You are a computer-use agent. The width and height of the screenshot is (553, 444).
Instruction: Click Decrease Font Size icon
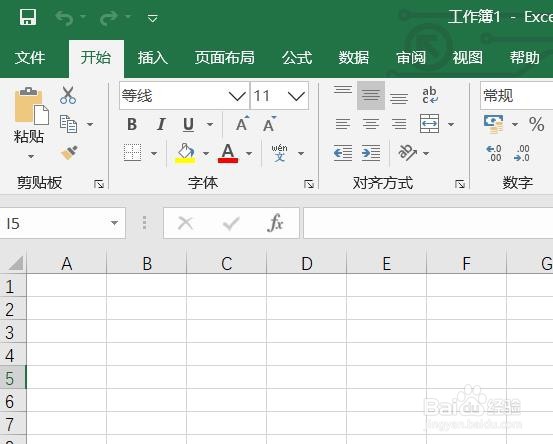269,123
